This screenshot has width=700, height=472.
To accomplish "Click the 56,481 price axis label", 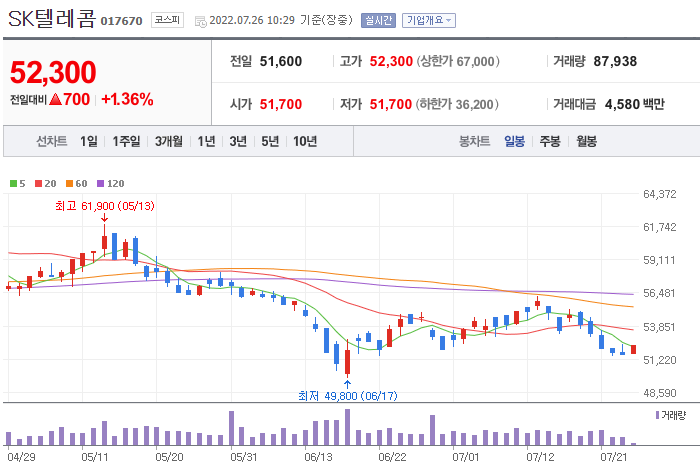I will [x=660, y=293].
